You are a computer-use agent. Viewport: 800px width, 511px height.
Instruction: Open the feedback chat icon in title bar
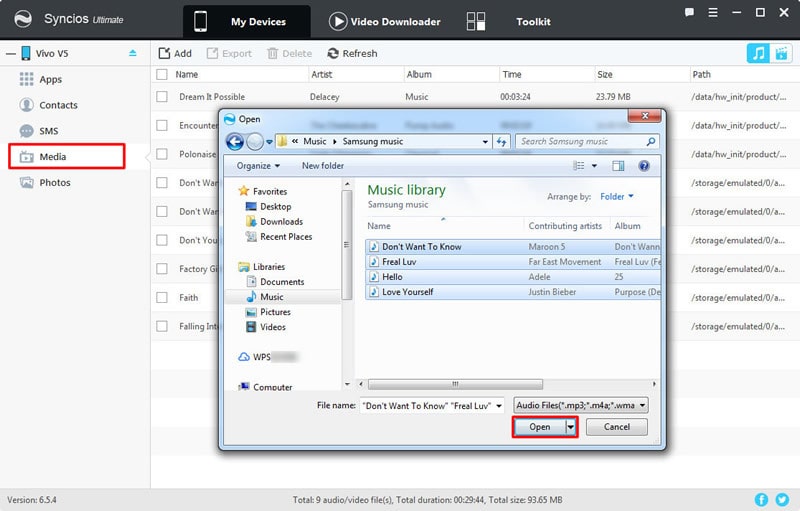(x=689, y=13)
